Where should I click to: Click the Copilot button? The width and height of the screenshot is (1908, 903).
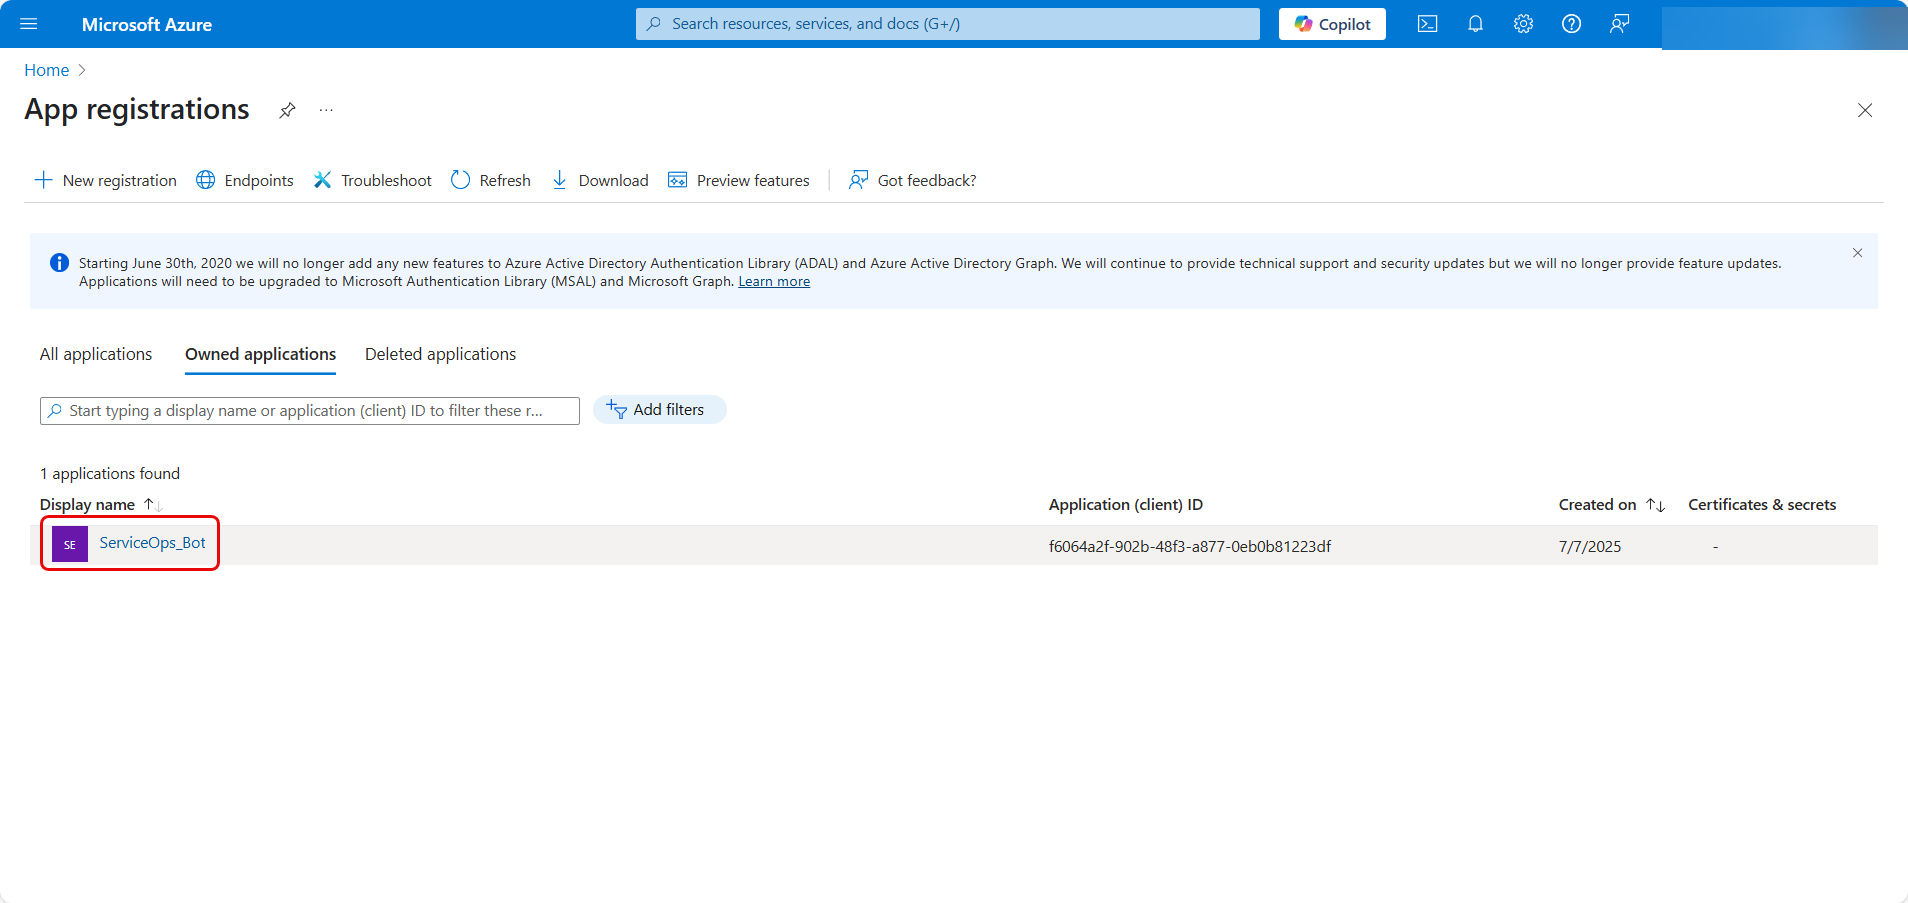(x=1332, y=24)
